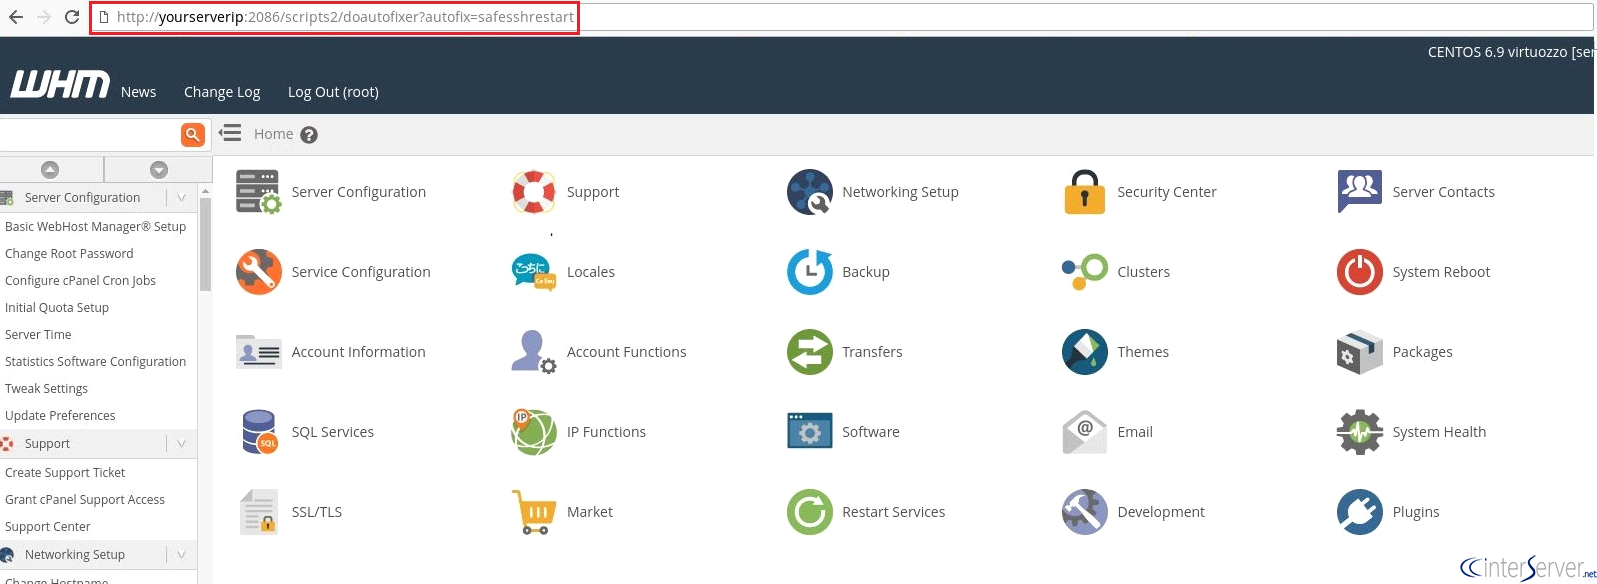This screenshot has width=1597, height=584.
Task: Select Networking Setup sidebar section header
Action: click(75, 555)
